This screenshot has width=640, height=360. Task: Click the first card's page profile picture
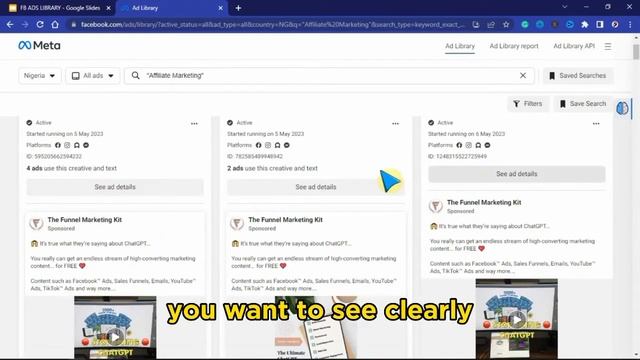(36, 223)
